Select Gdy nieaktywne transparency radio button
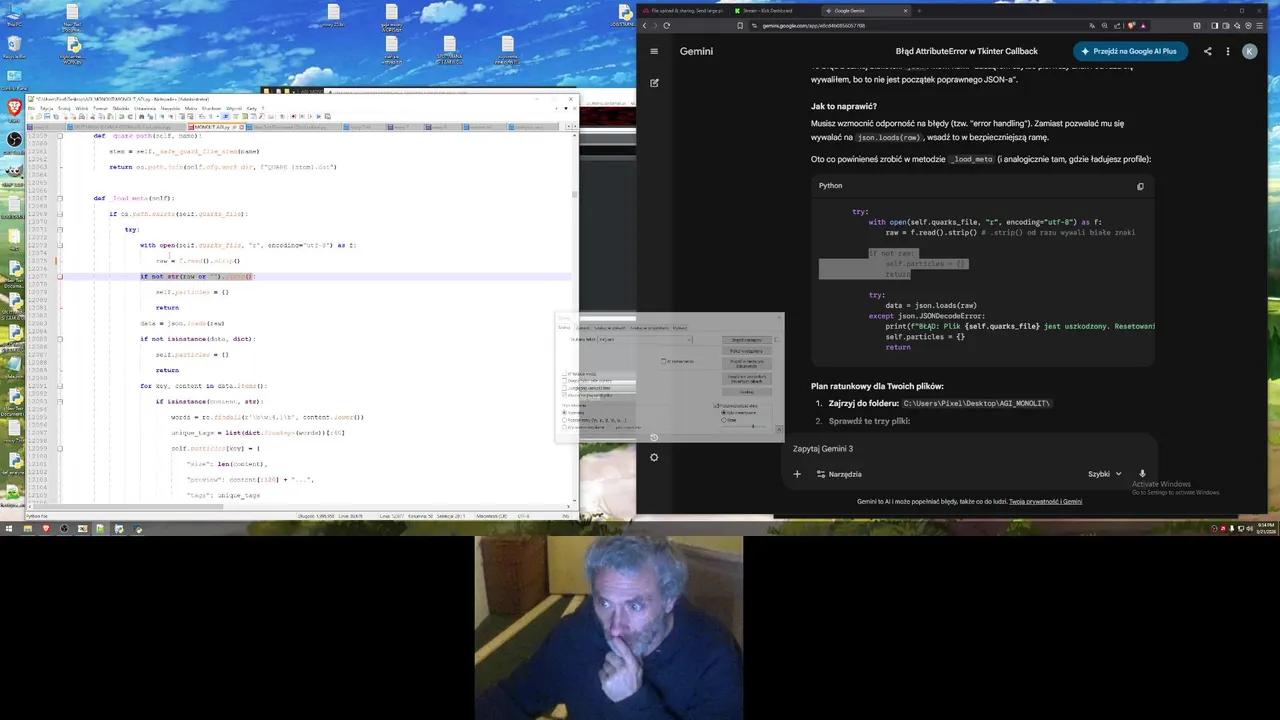The image size is (1280, 720). [x=724, y=413]
